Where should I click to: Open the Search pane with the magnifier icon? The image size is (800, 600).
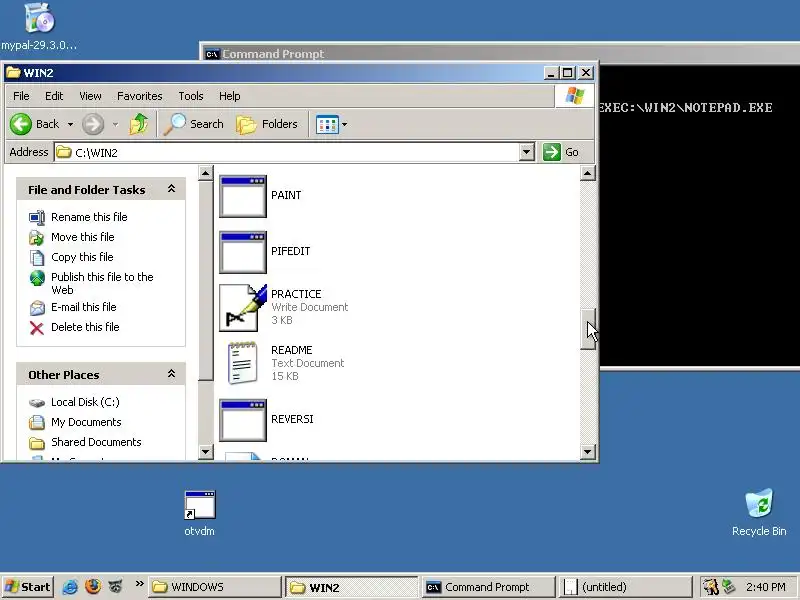174,124
